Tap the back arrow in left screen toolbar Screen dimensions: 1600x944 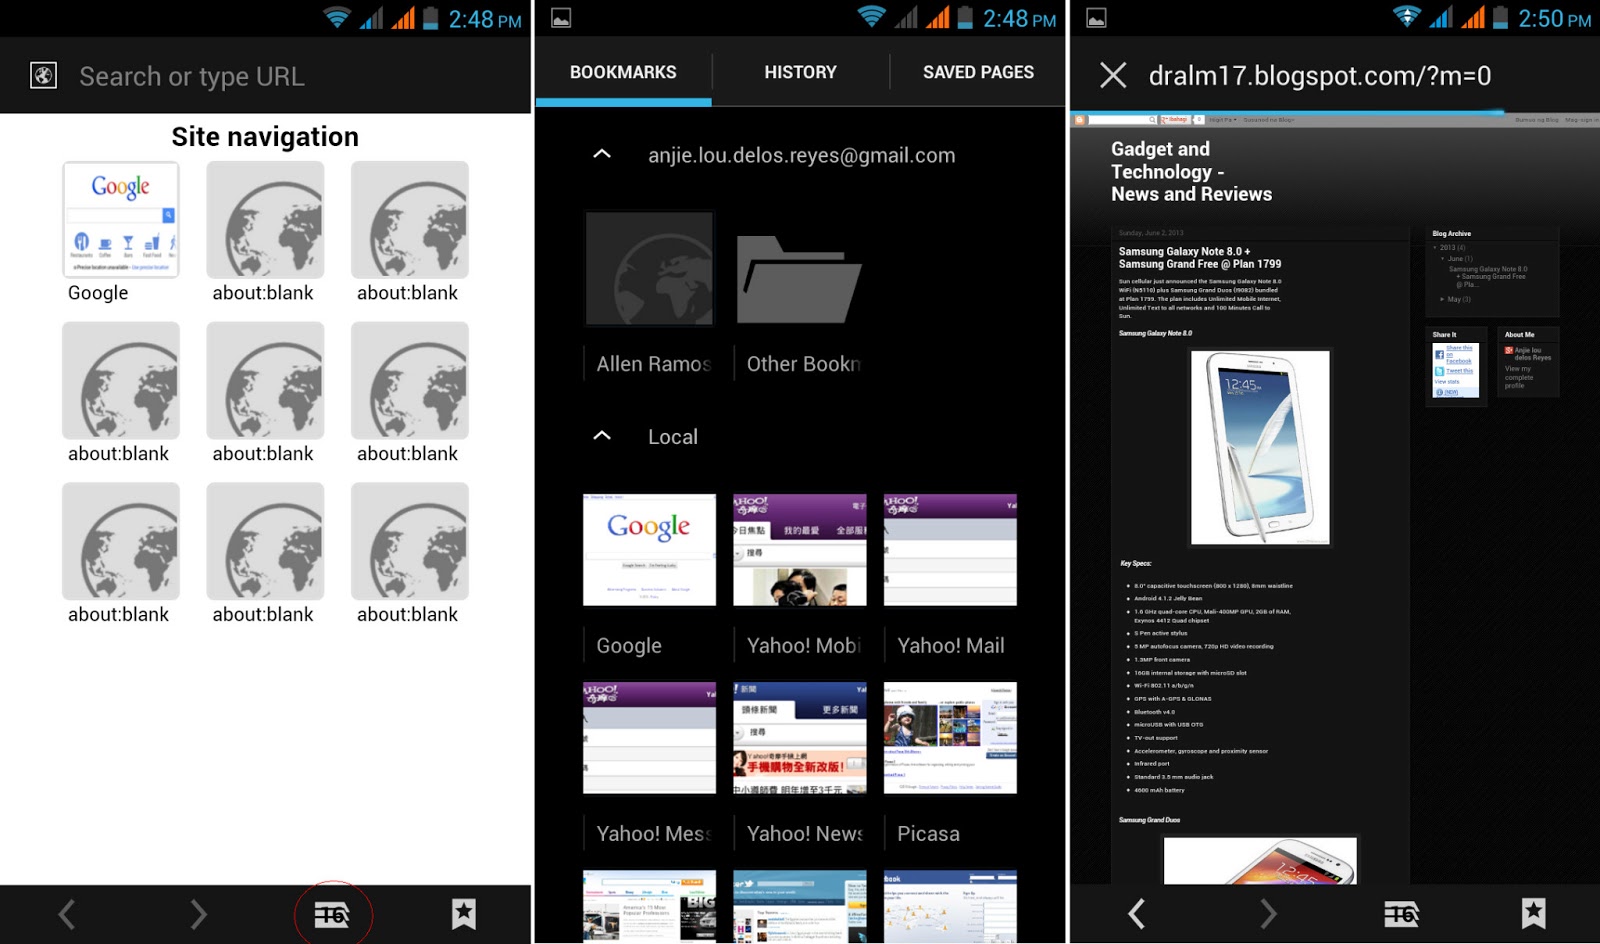pyautogui.click(x=67, y=914)
